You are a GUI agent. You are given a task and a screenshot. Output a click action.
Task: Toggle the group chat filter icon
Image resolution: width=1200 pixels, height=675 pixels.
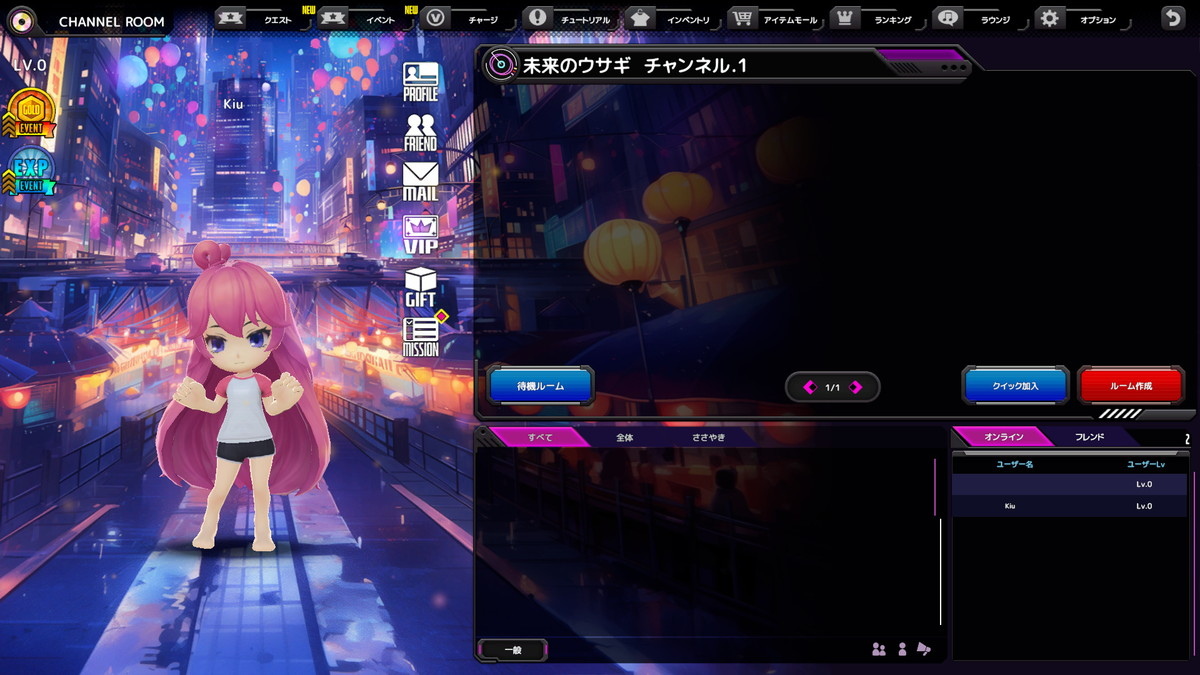[878, 649]
